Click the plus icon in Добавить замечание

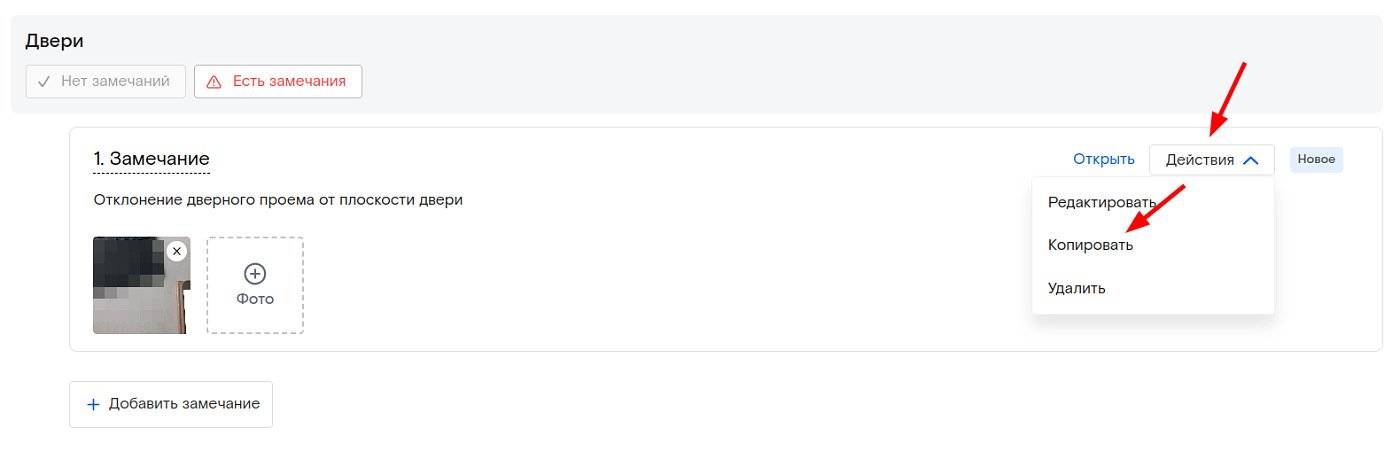pos(93,404)
